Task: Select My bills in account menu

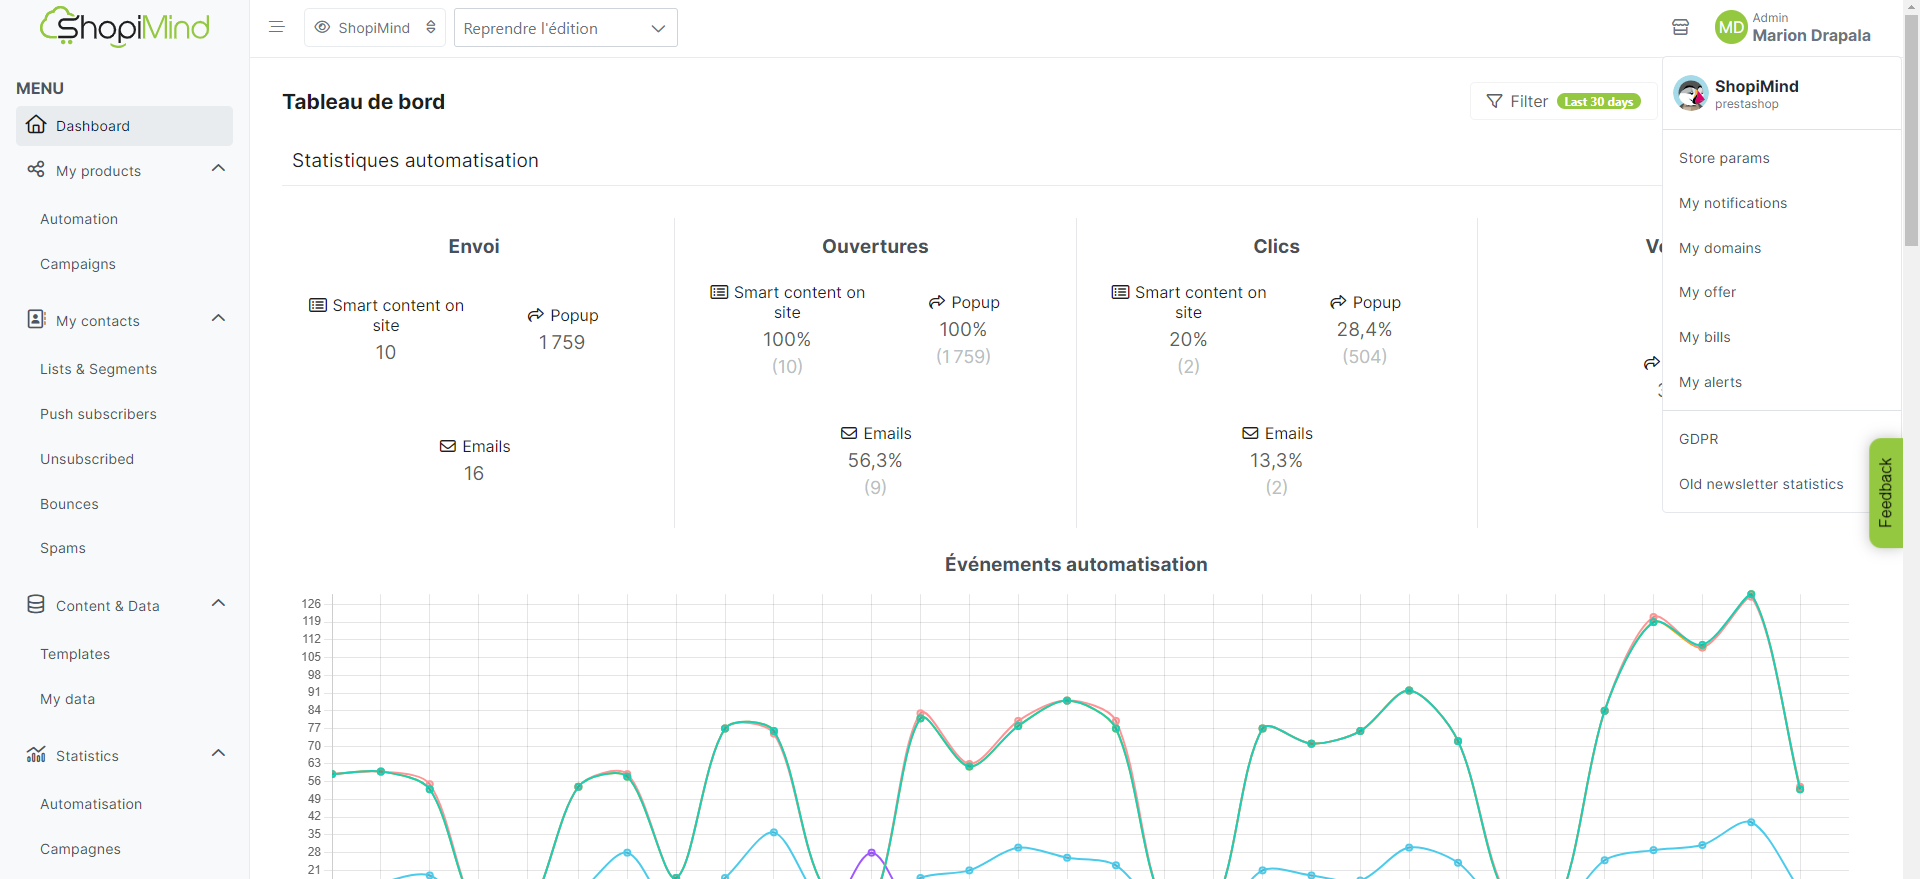Action: 1704,337
